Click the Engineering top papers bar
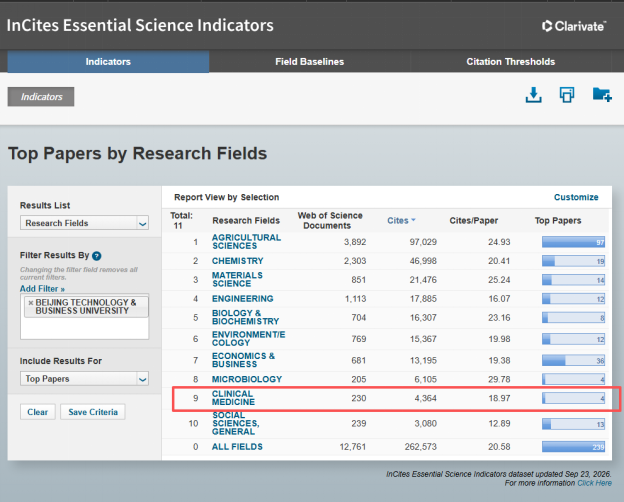The height and width of the screenshot is (502, 624). point(573,299)
